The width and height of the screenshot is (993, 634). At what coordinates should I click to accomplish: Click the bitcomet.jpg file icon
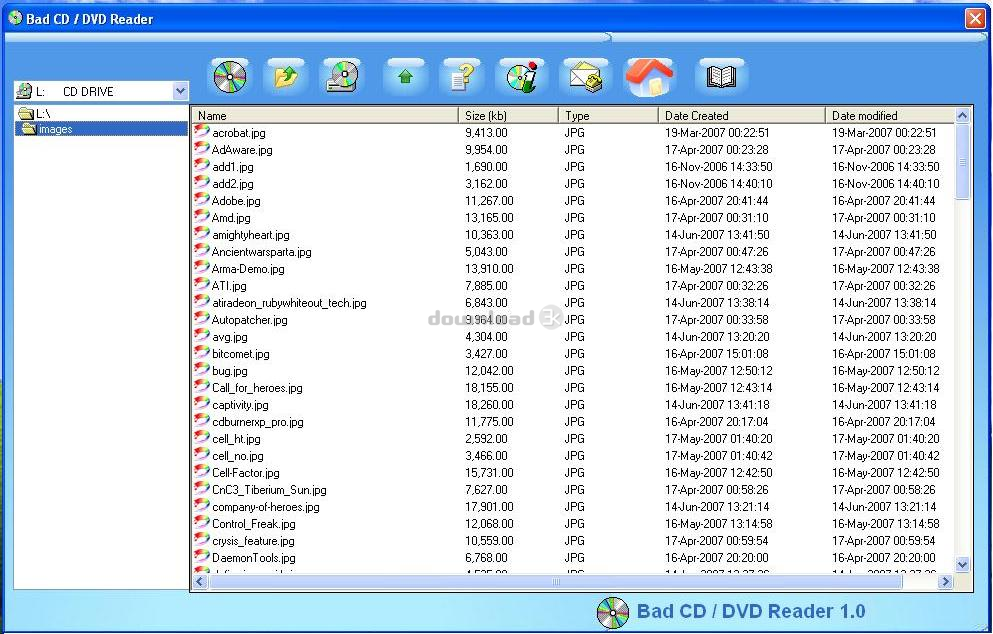[x=201, y=353]
